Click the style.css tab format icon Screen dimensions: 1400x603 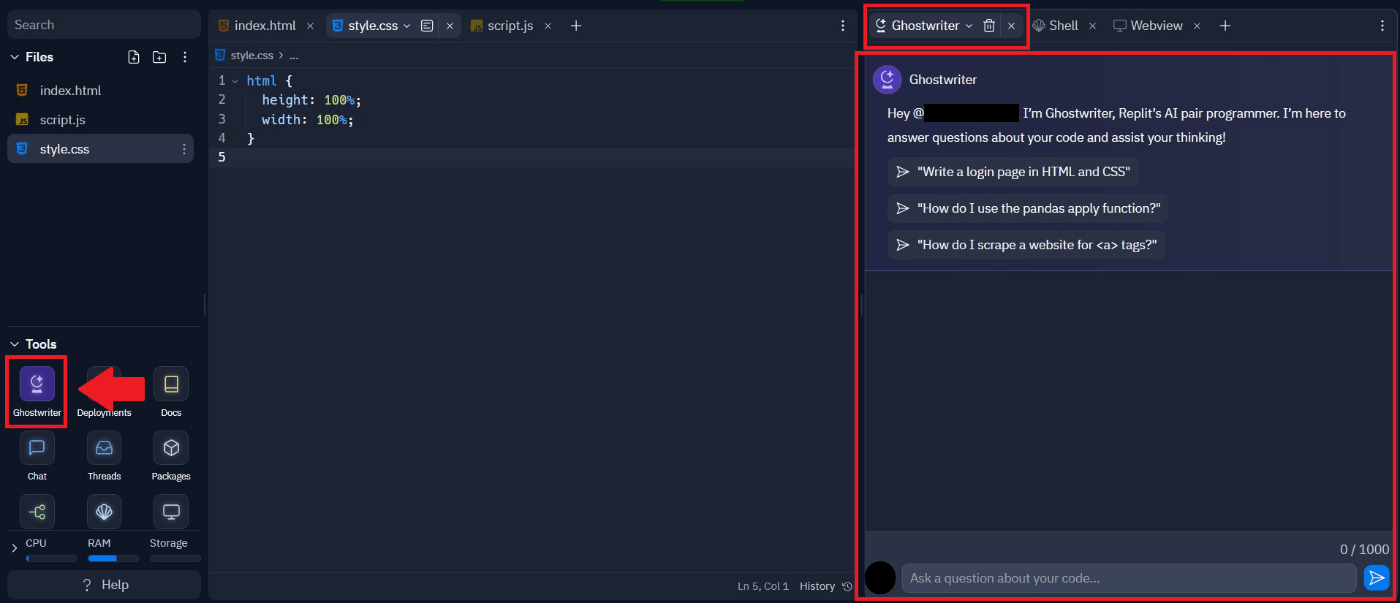tap(427, 26)
